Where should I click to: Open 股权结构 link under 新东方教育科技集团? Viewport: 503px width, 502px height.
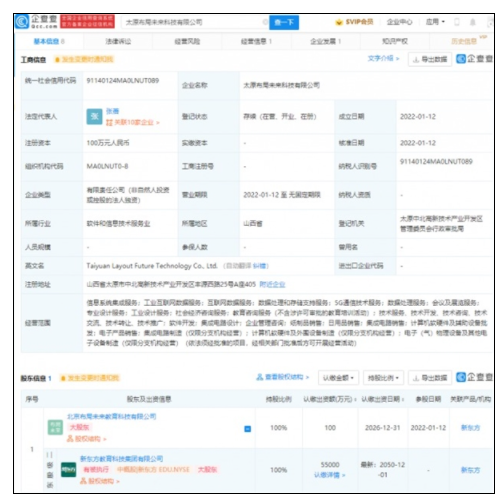pos(100,481)
